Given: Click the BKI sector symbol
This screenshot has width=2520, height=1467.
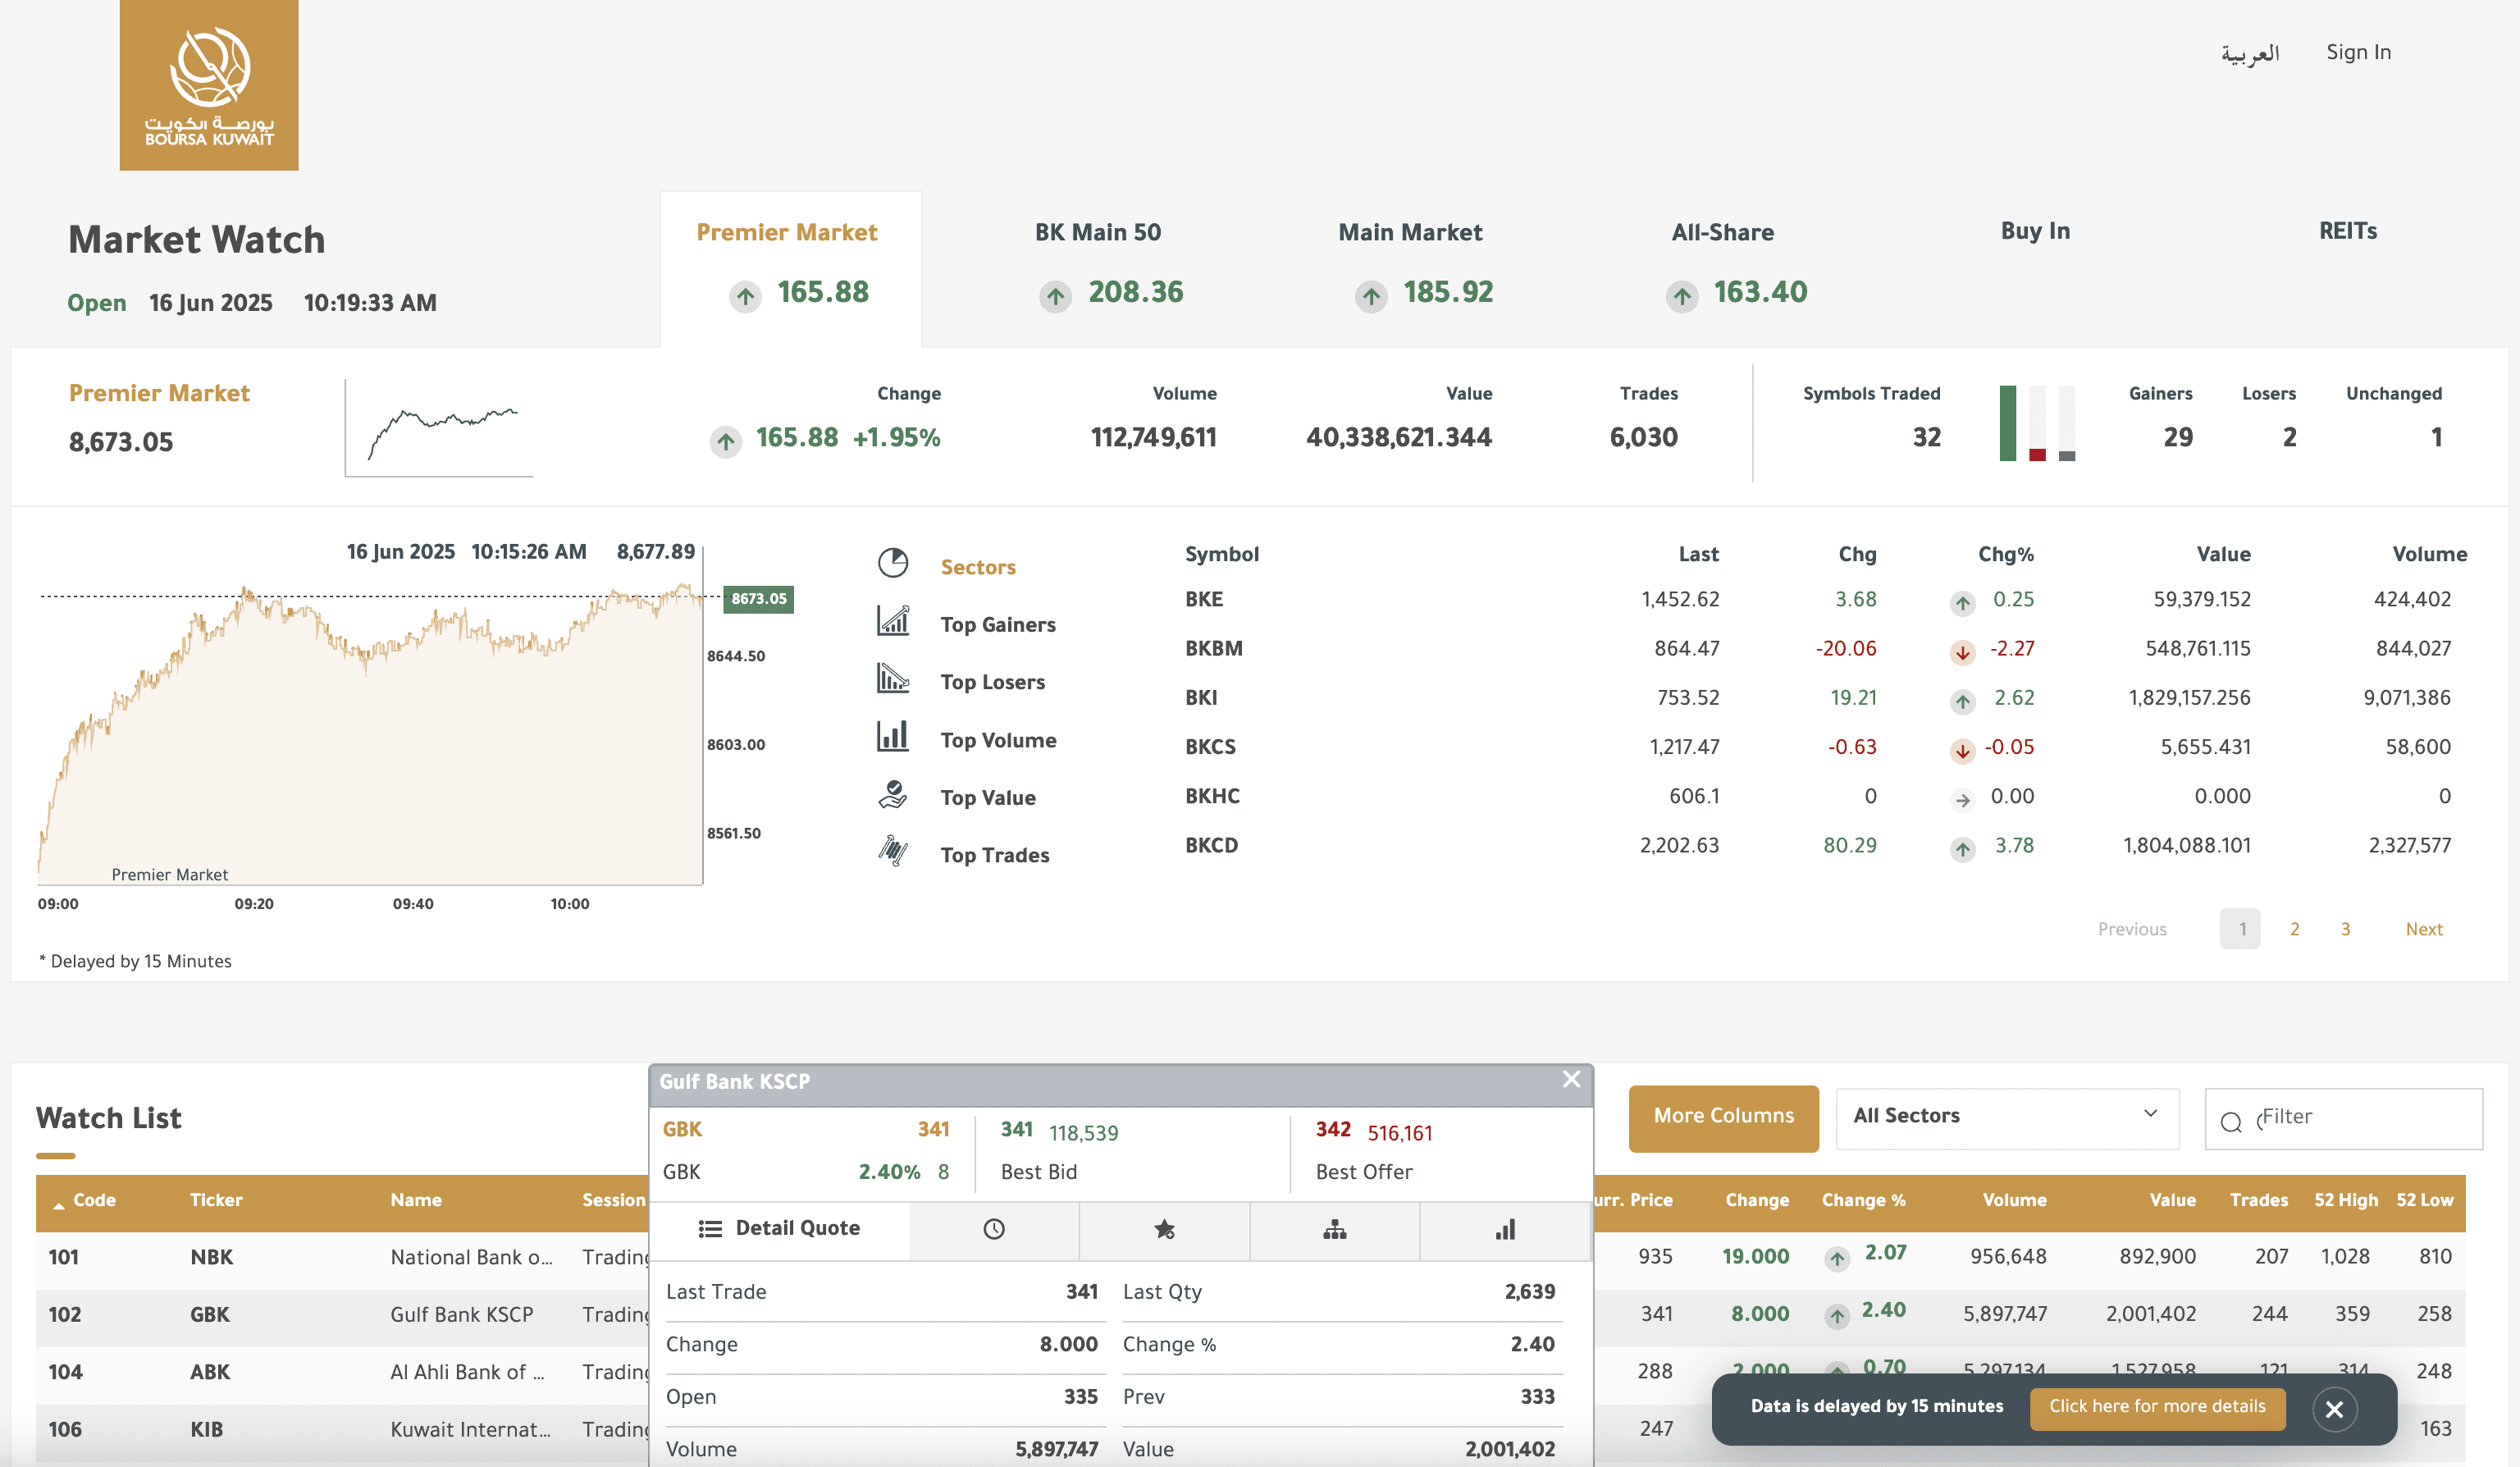Looking at the screenshot, I should tap(1201, 697).
